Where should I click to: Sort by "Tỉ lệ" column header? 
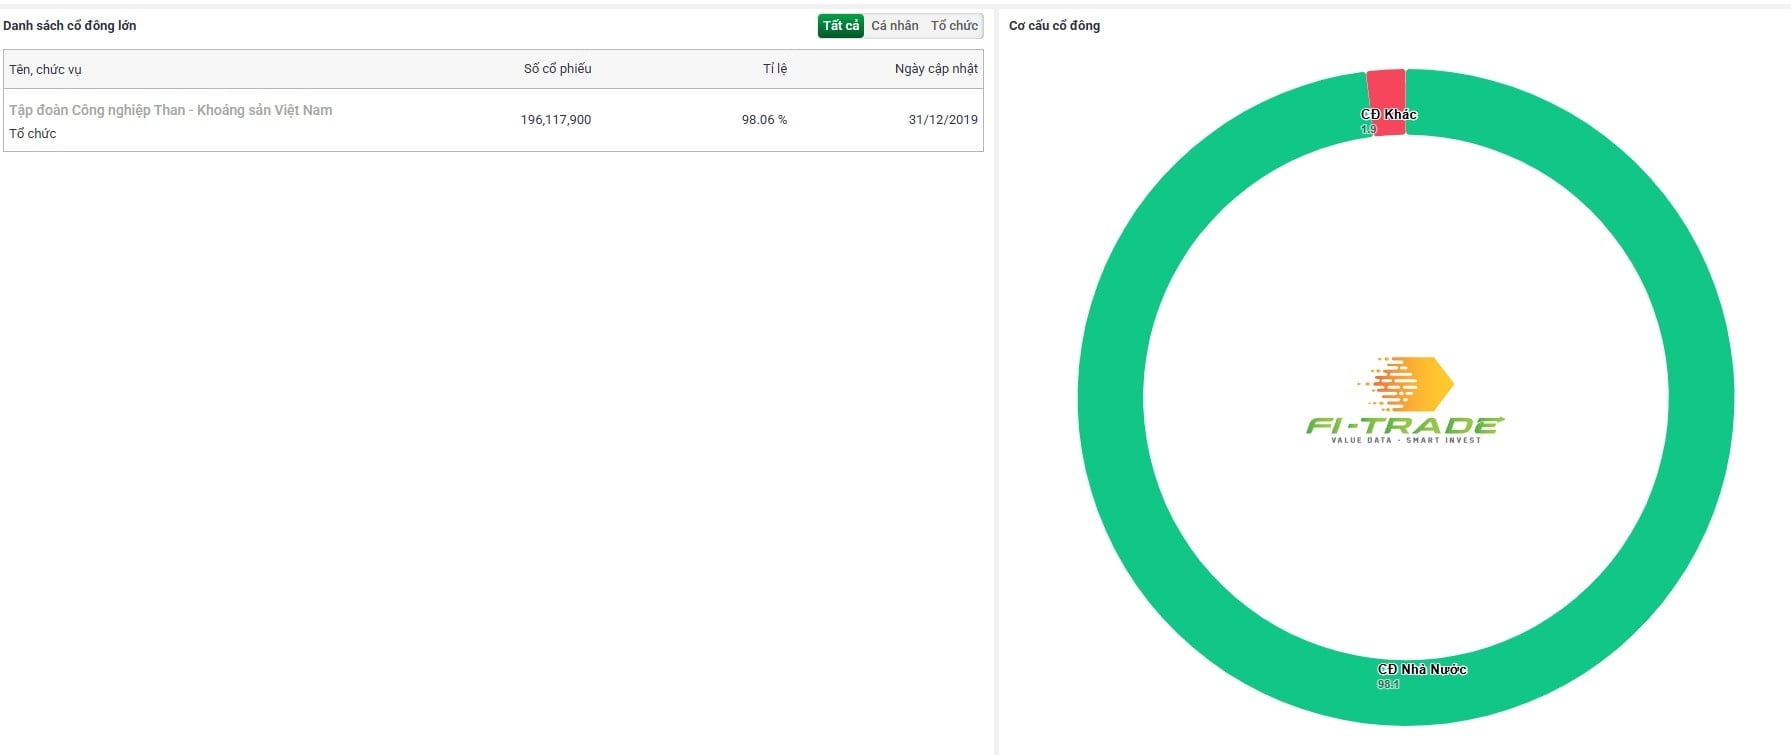click(774, 69)
